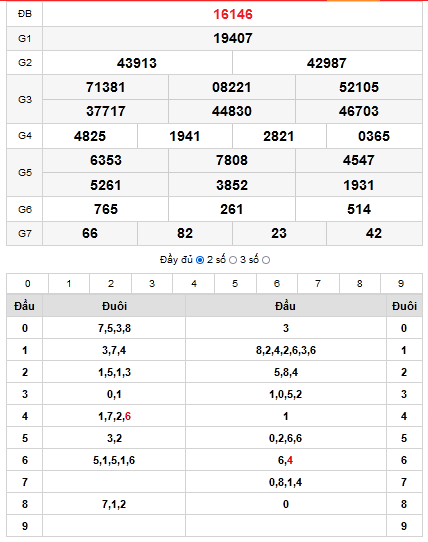Choose digit 0 in the number filter row
Image resolution: width=428 pixels, height=542 pixels.
click(x=28, y=284)
